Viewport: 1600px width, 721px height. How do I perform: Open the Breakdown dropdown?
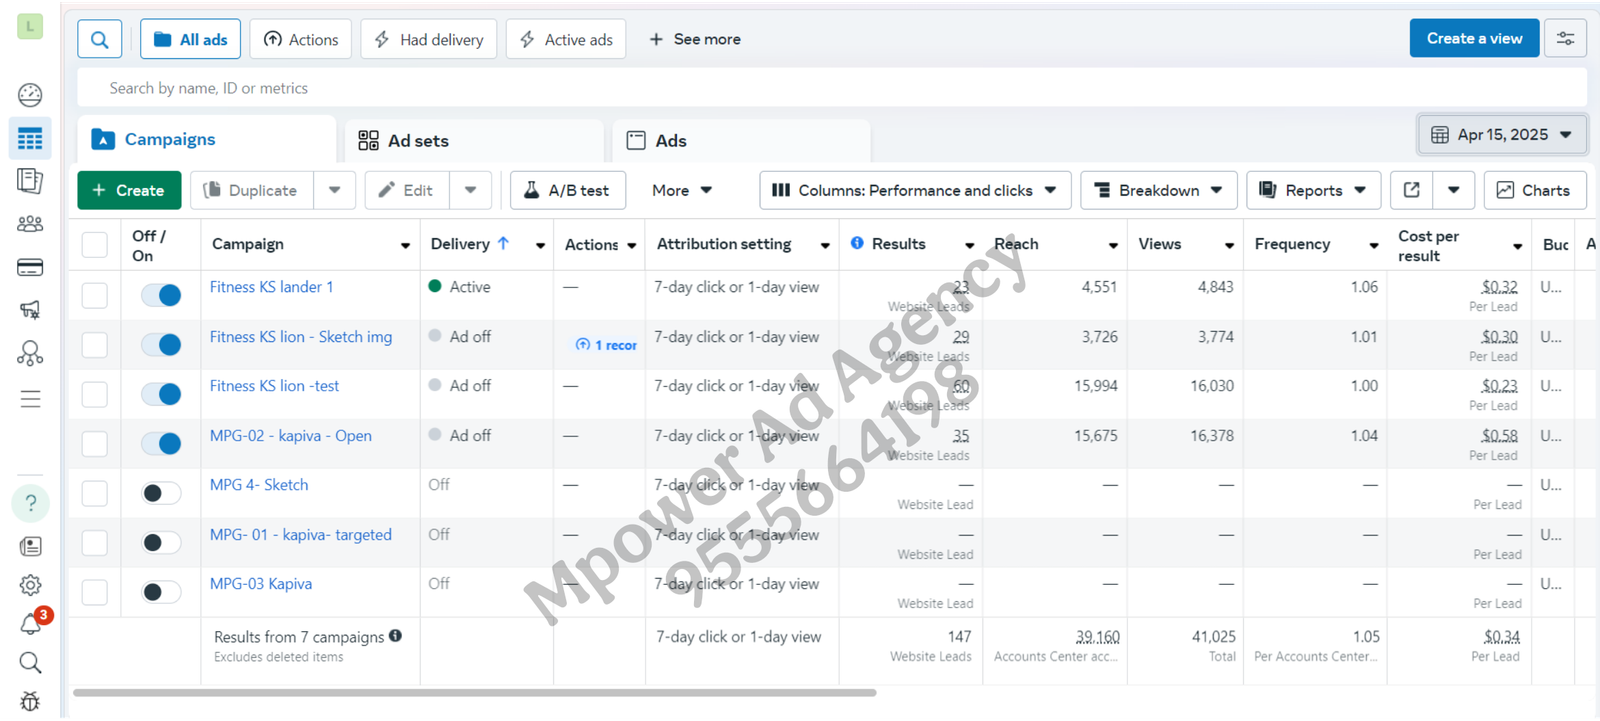coord(1159,190)
